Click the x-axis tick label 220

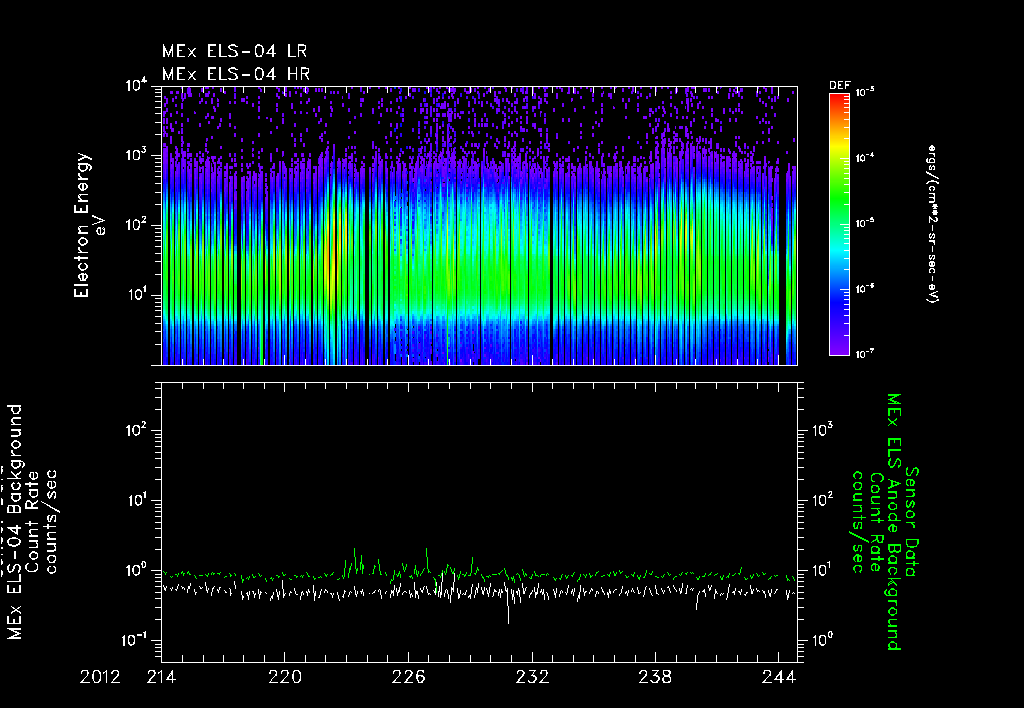point(285,677)
